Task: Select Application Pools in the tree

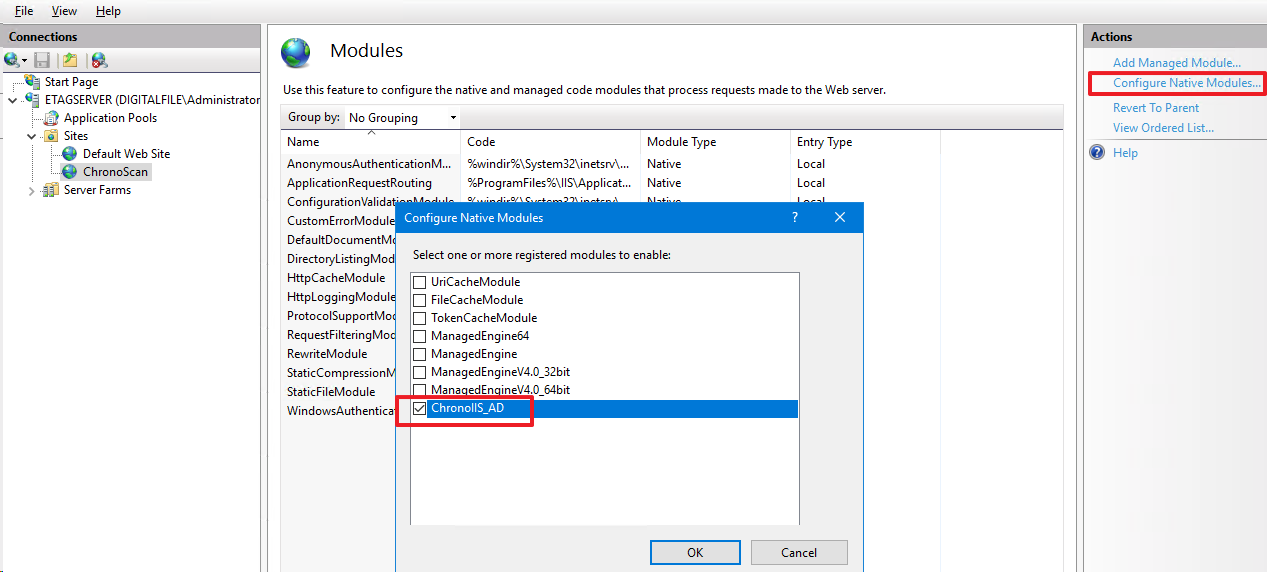Action: click(x=110, y=118)
